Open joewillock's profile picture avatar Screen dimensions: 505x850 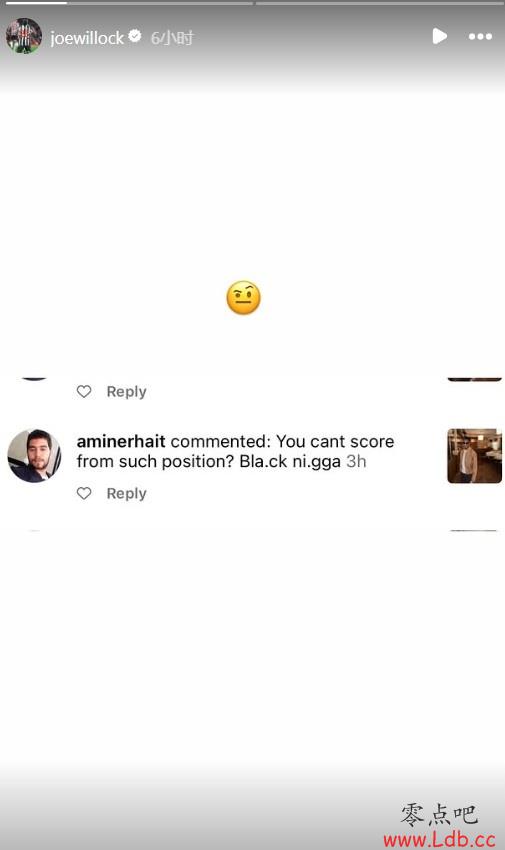click(x=24, y=36)
